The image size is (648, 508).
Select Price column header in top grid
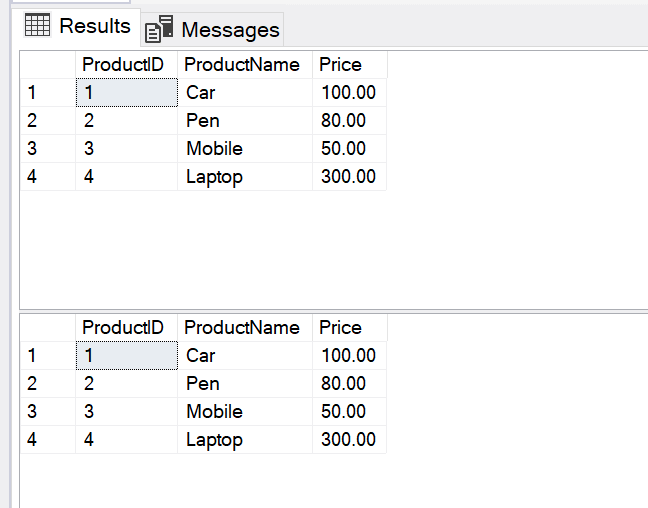pos(340,65)
